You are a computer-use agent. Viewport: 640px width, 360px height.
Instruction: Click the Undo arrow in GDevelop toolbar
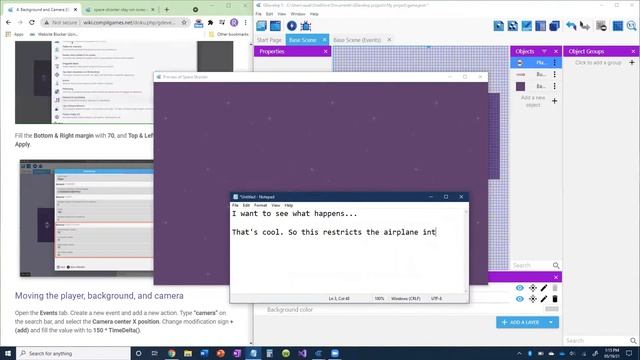tap(571, 26)
